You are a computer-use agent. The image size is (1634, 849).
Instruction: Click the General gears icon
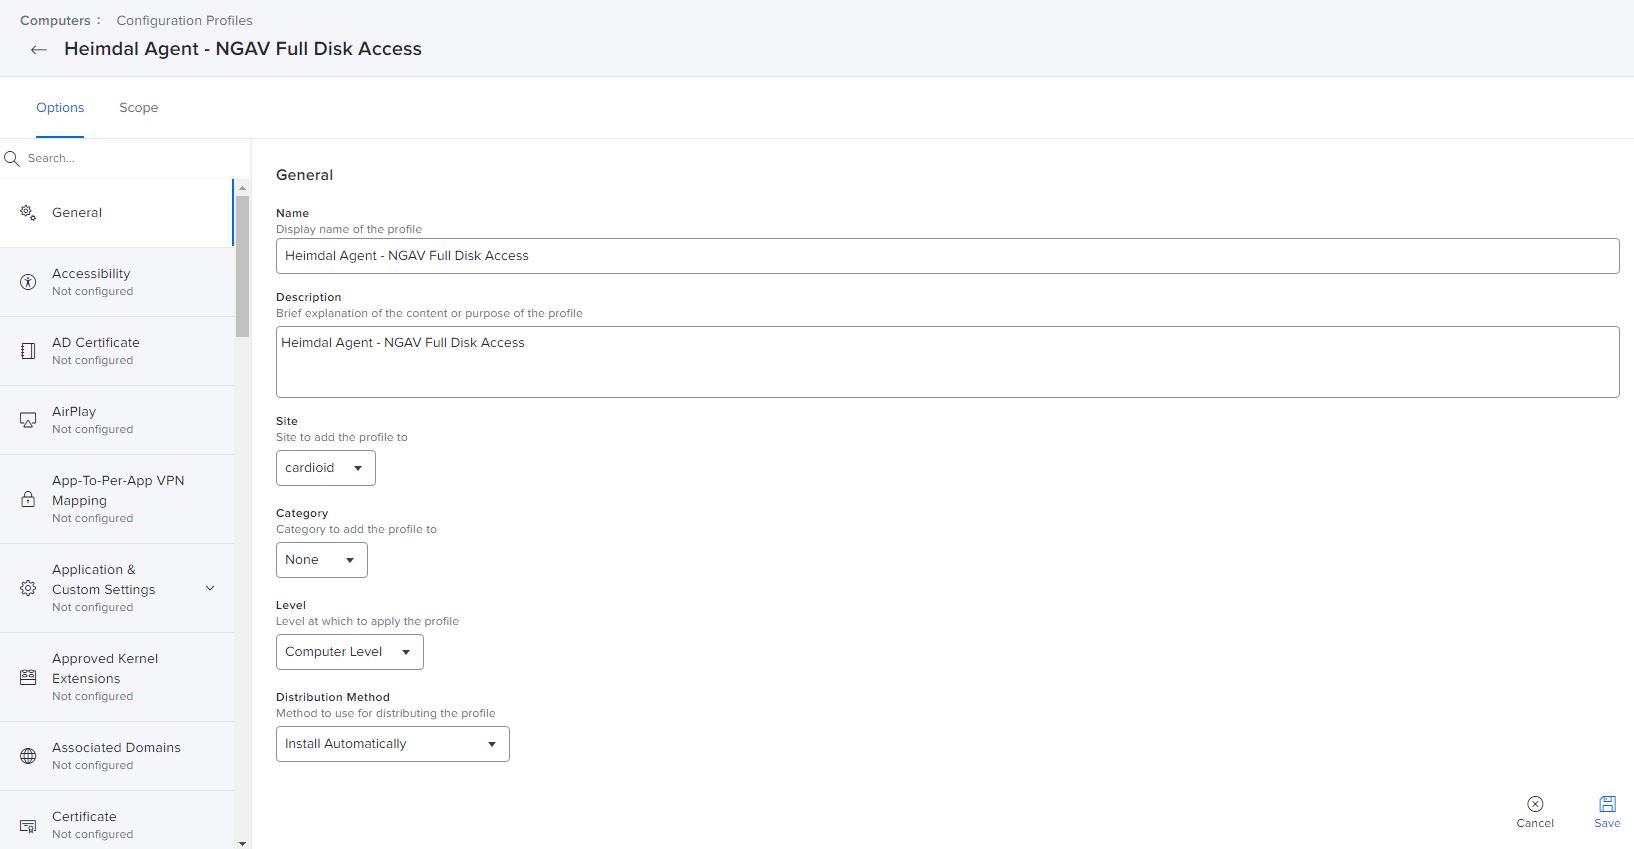[x=28, y=213]
